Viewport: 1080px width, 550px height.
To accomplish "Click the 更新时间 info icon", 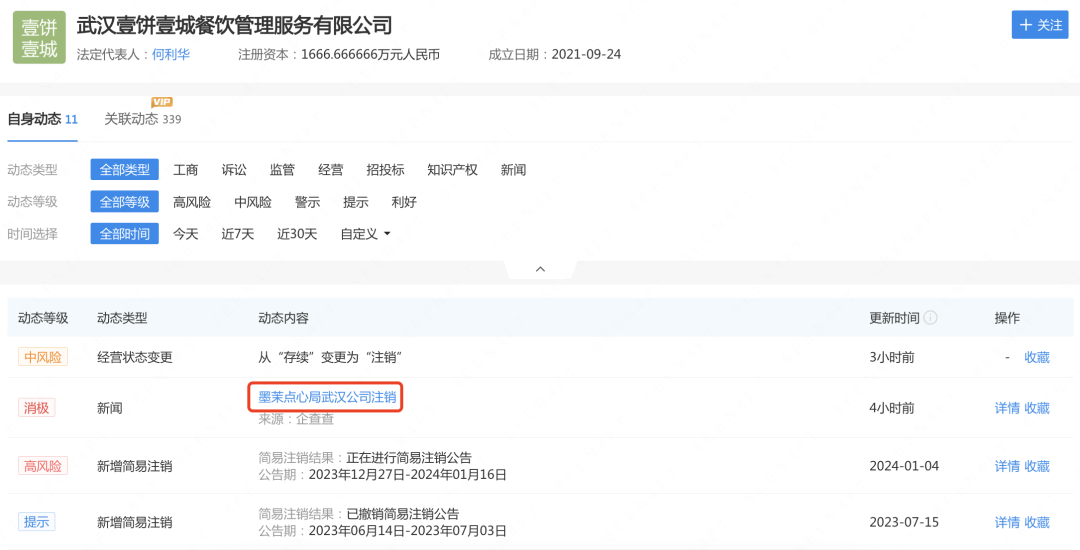I will click(931, 318).
